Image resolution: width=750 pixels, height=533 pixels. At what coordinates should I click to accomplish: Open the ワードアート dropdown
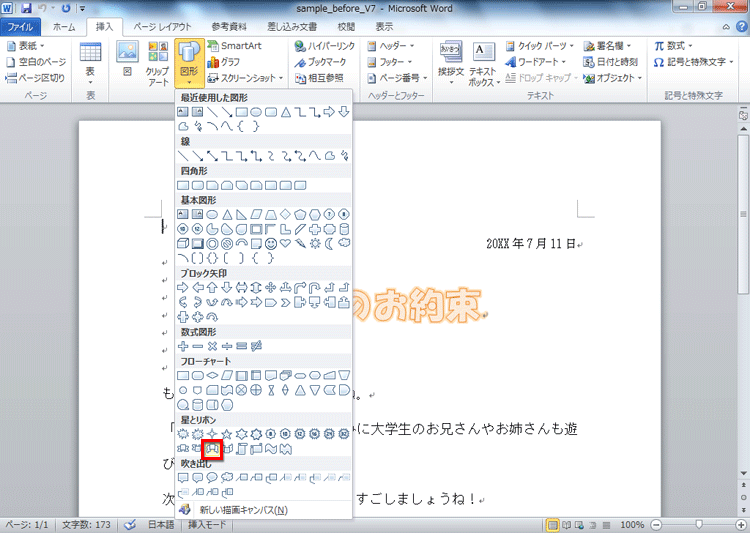click(x=536, y=62)
